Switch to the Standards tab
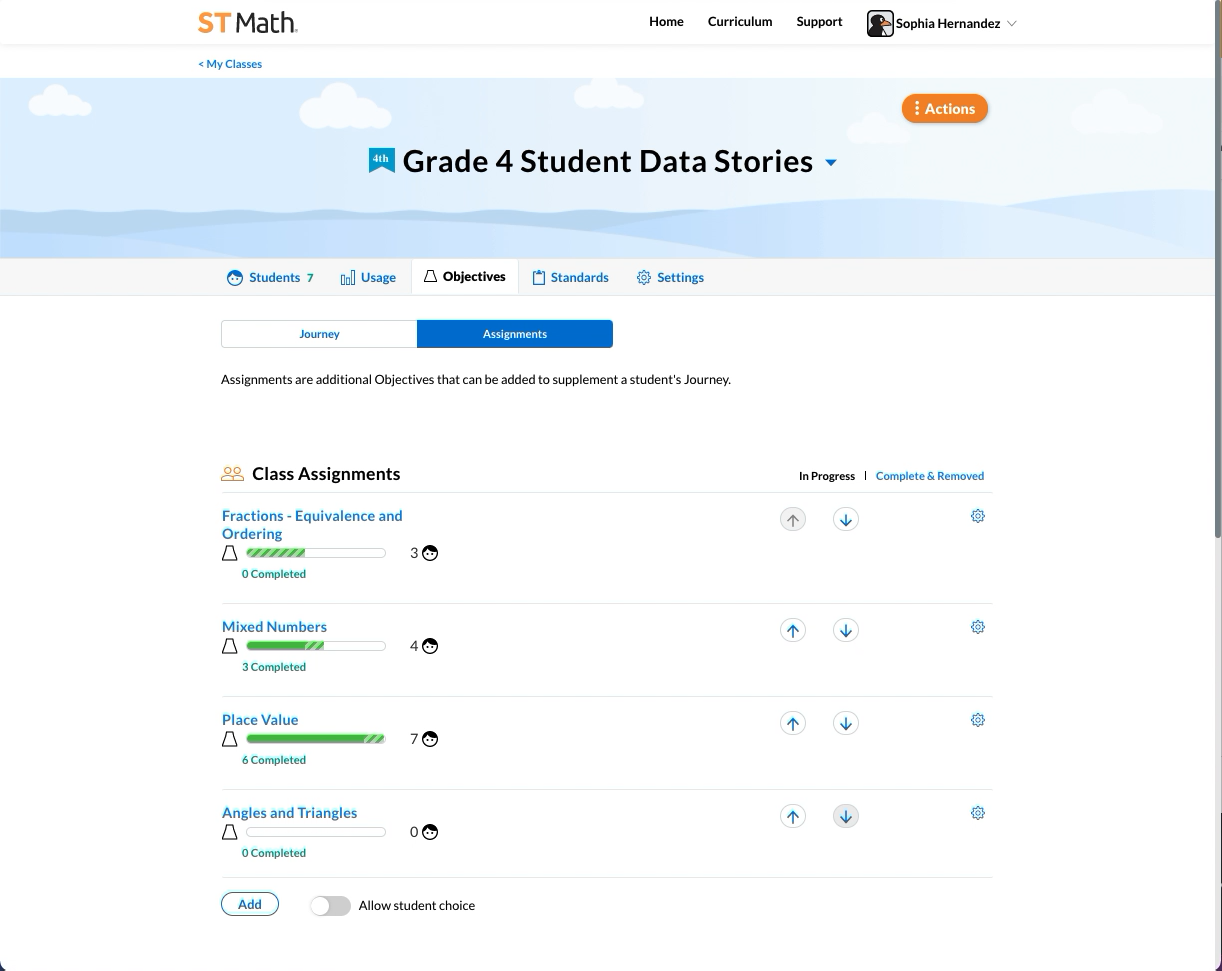The width and height of the screenshot is (1222, 971). tap(570, 277)
